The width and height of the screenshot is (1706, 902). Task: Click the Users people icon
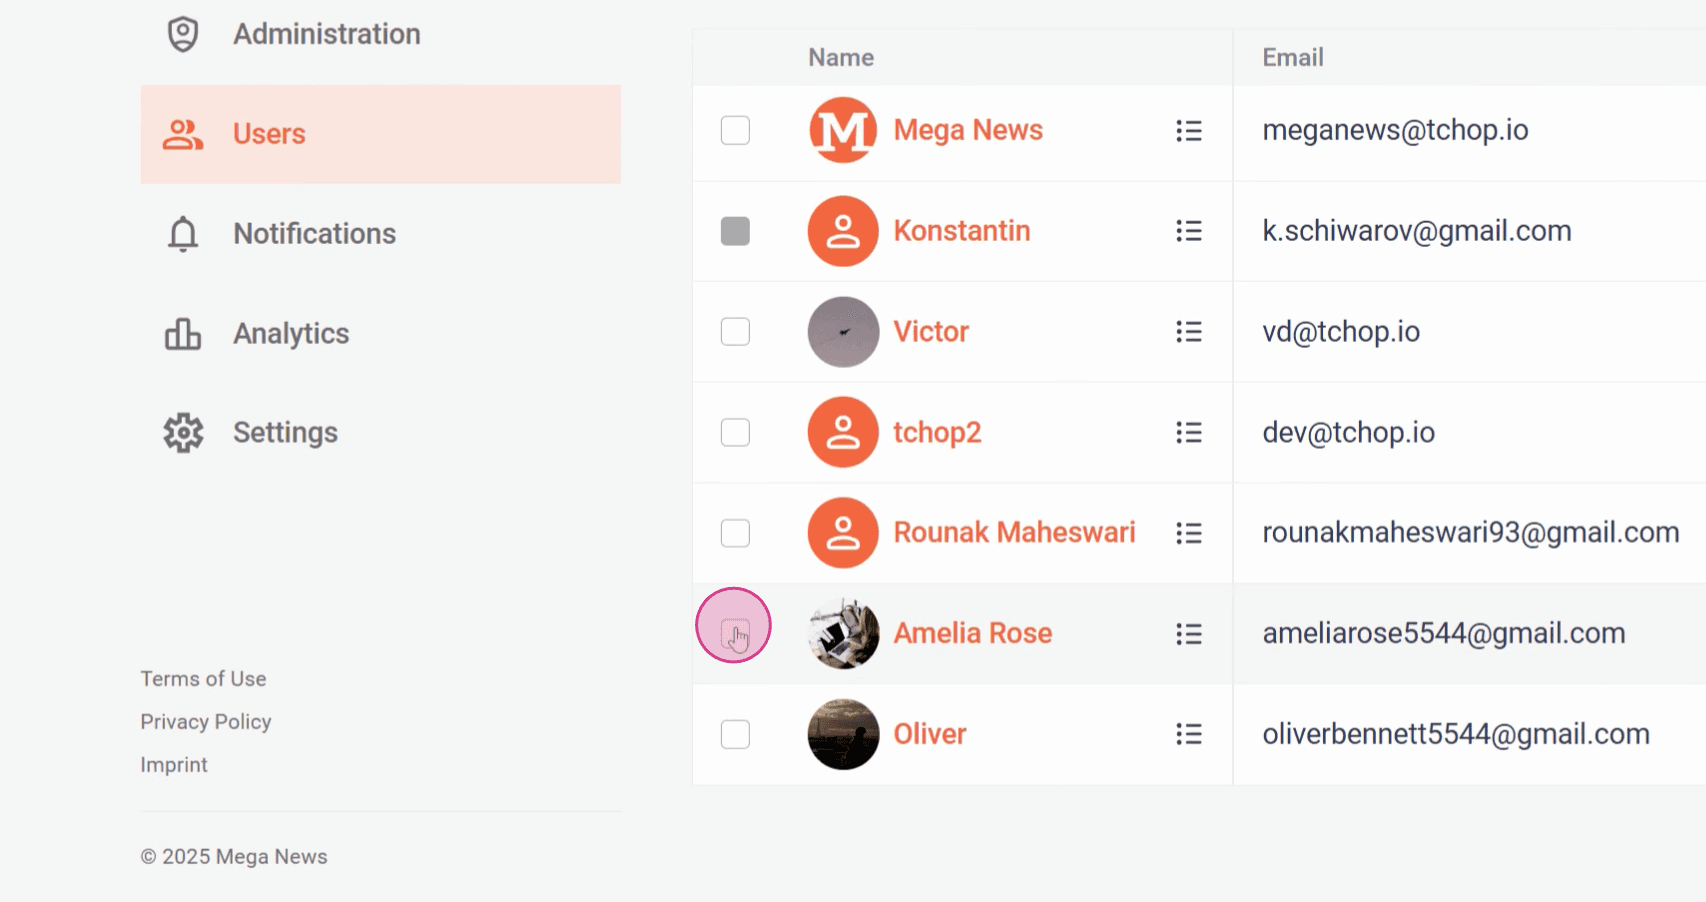tap(183, 134)
